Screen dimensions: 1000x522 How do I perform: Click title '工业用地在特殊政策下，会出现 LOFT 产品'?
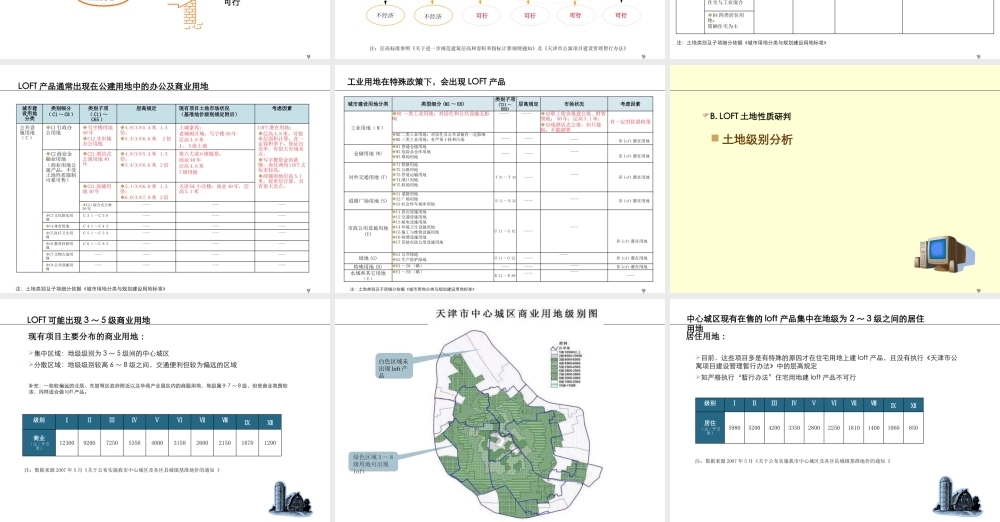click(x=426, y=82)
